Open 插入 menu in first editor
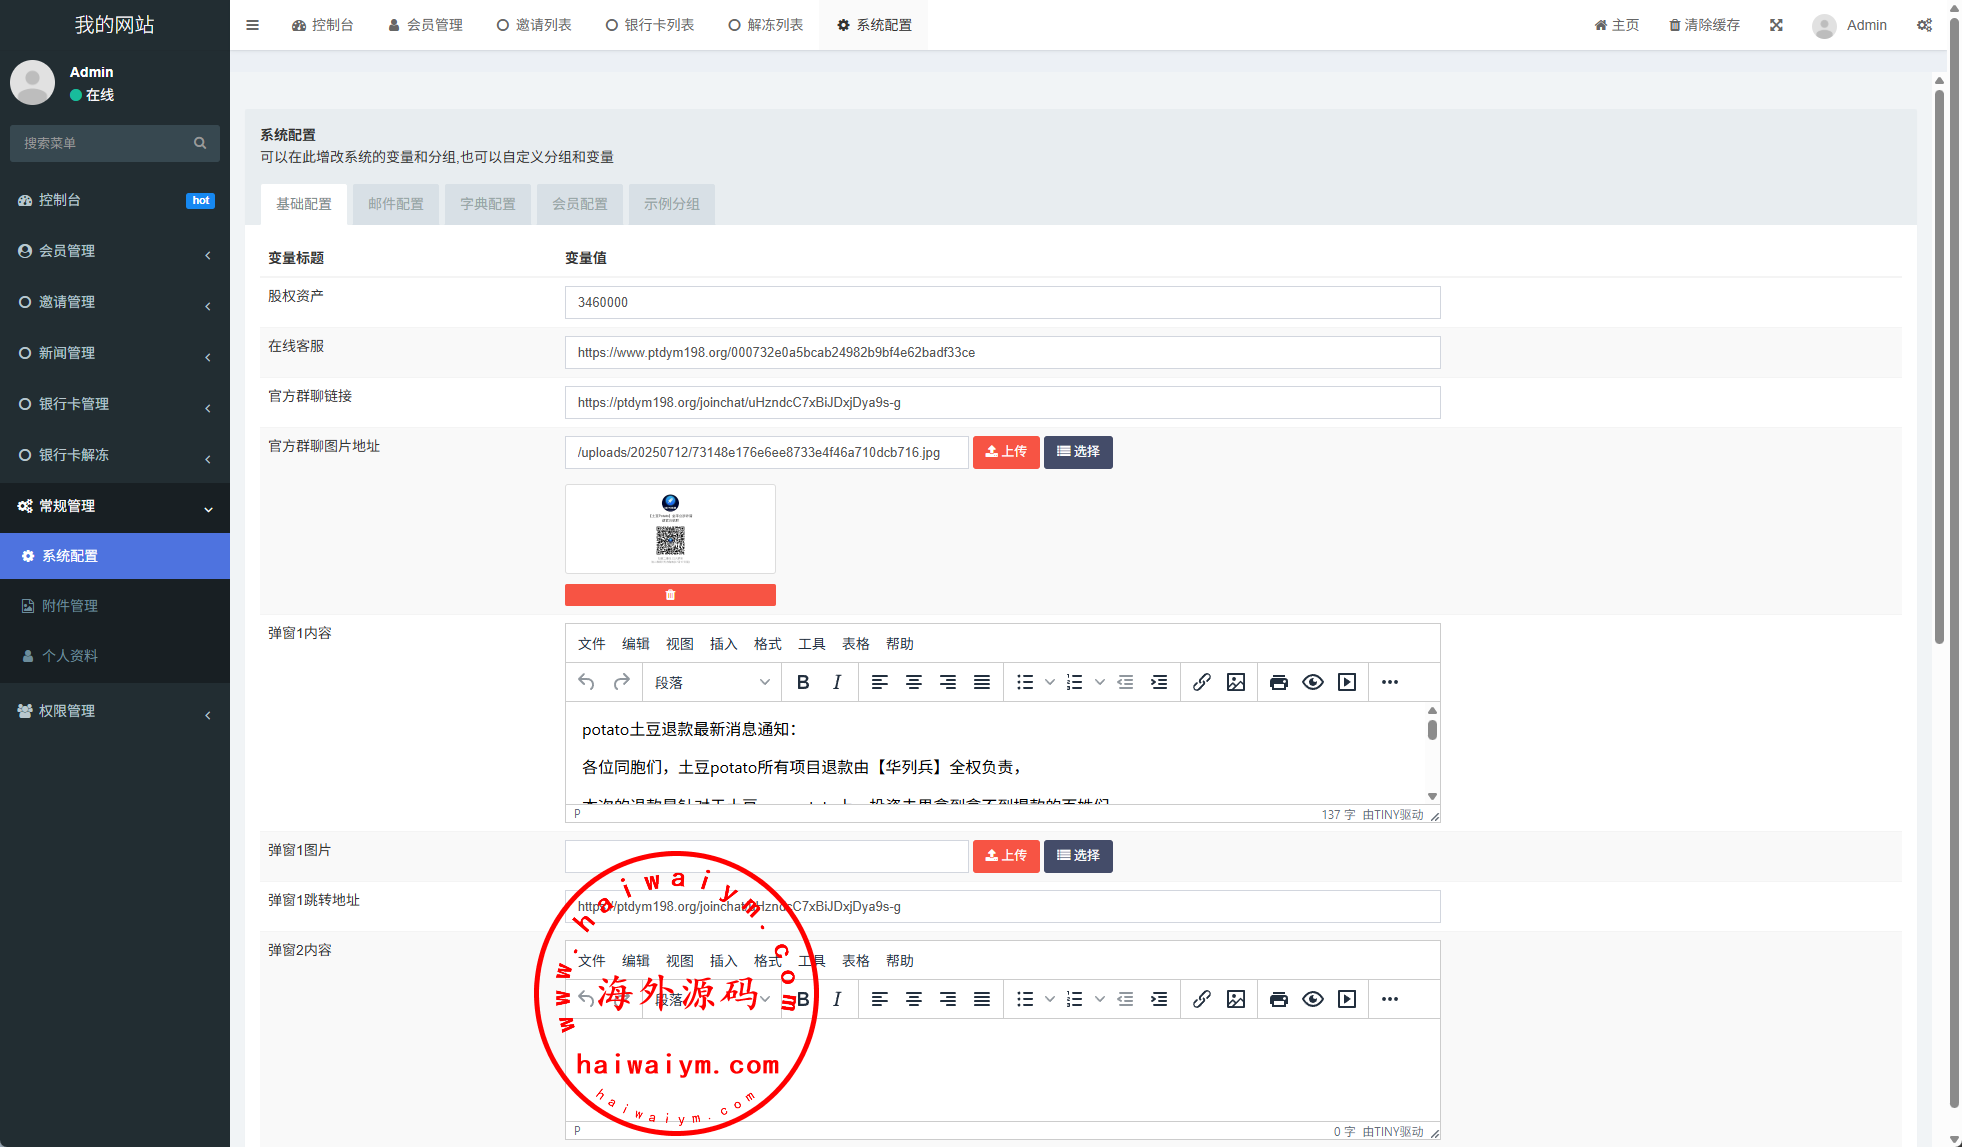The height and width of the screenshot is (1147, 1962). (x=723, y=644)
